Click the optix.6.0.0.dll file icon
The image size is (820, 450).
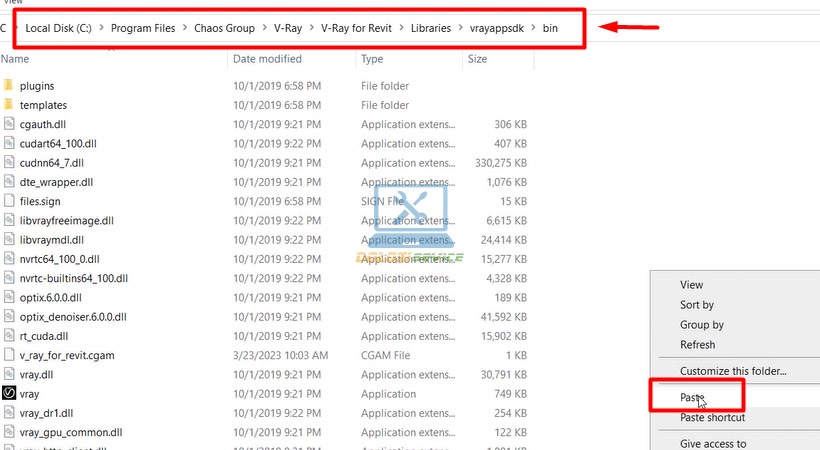click(x=9, y=297)
